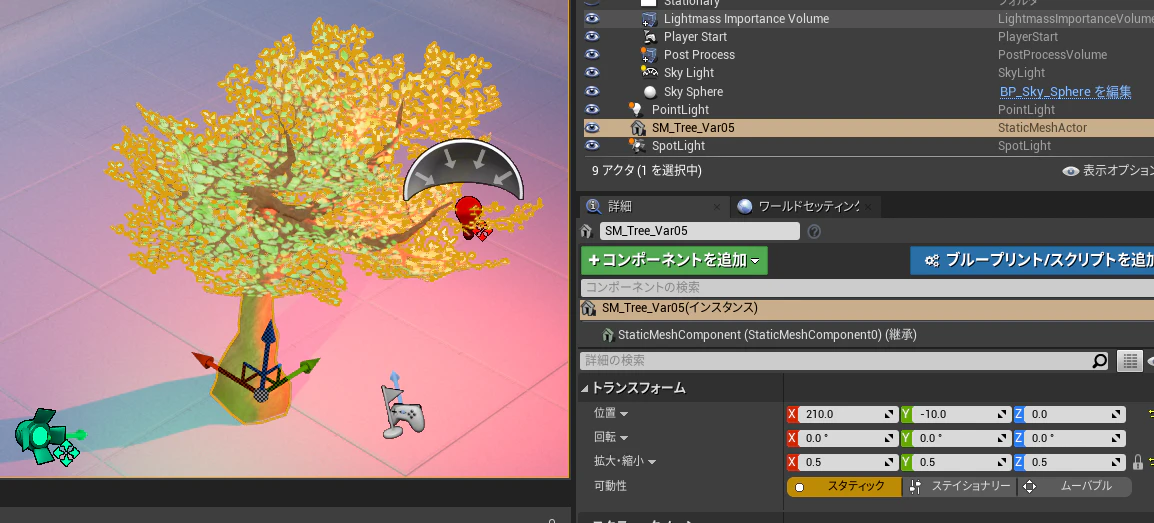Hide the Lightmass Importance Volume actor
The image size is (1154, 523).
point(592,19)
